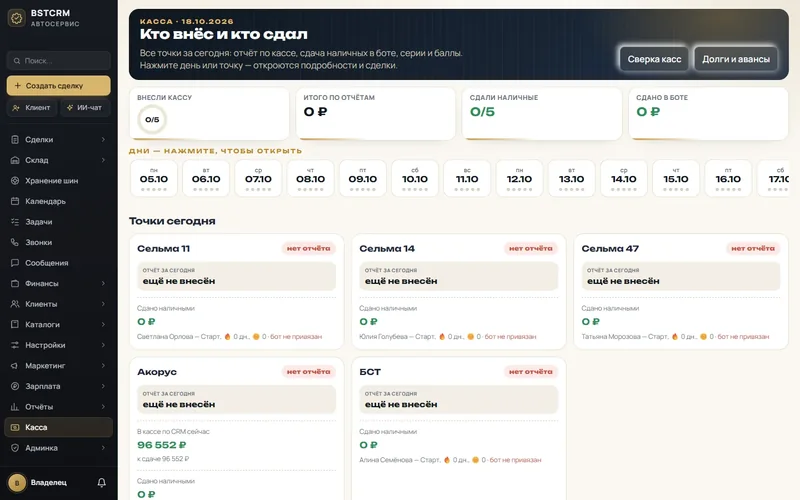Click the Сделки sidebar icon
The height and width of the screenshot is (500, 800).
pos(15,139)
